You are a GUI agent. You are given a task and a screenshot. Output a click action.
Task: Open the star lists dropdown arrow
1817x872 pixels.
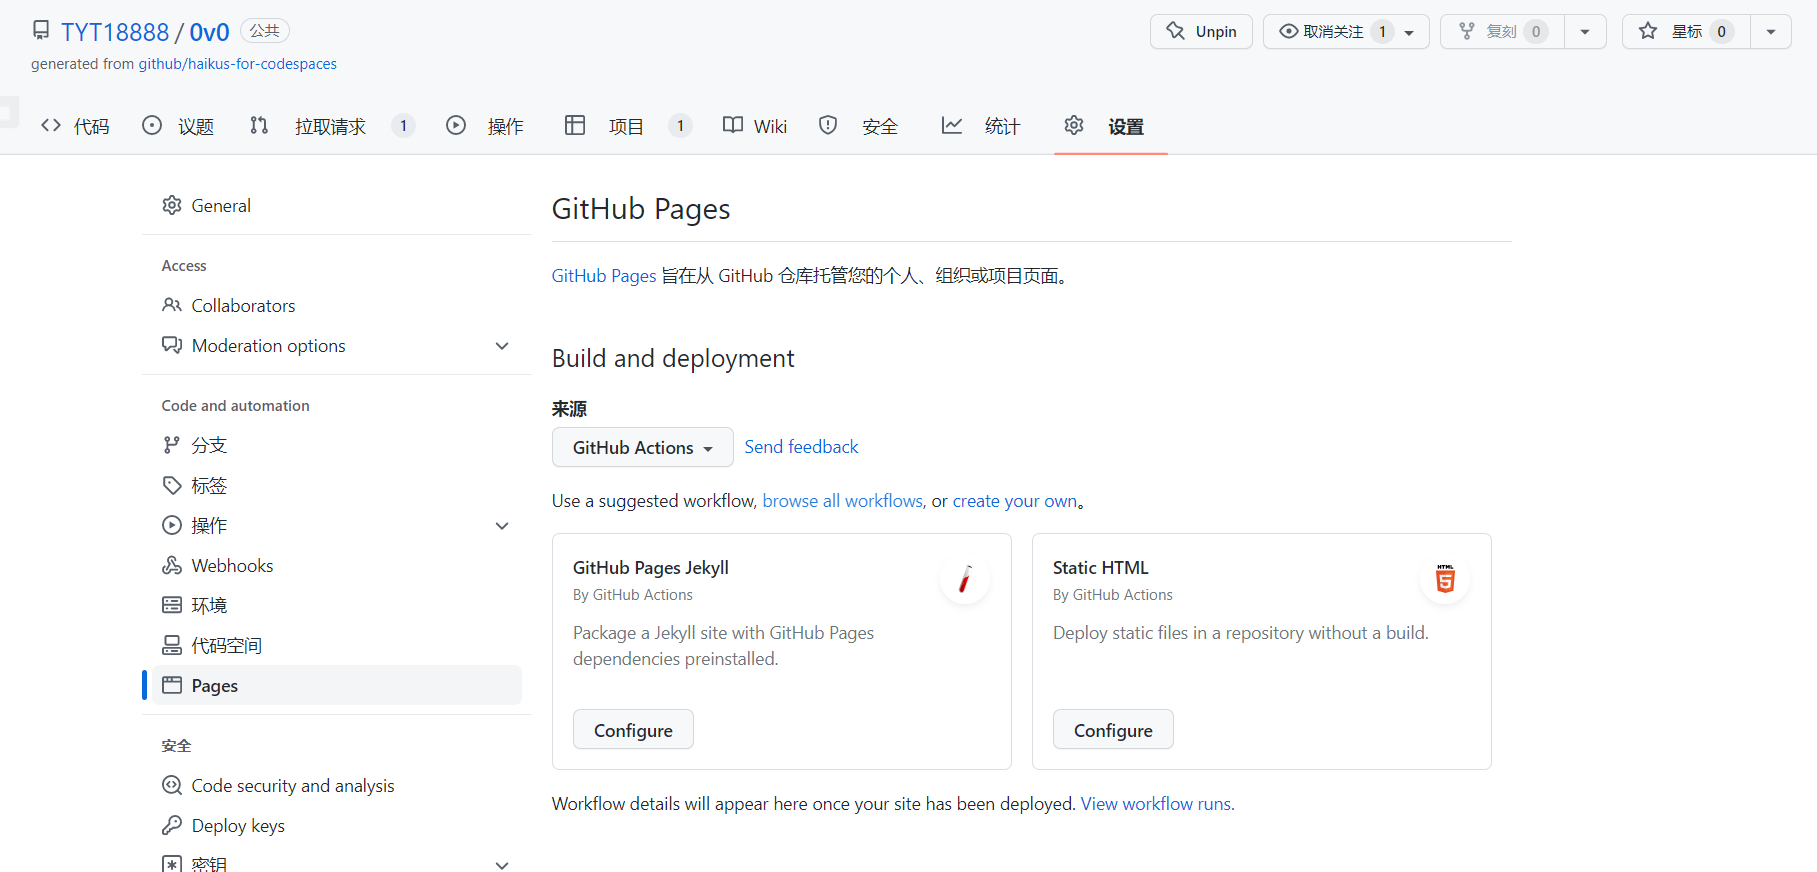point(1770,32)
